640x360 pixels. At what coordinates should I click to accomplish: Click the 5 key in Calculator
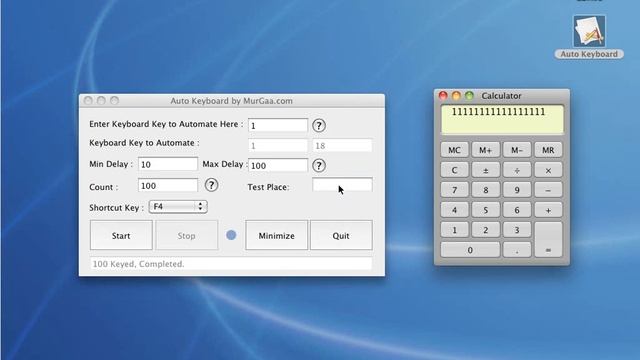pos(485,210)
